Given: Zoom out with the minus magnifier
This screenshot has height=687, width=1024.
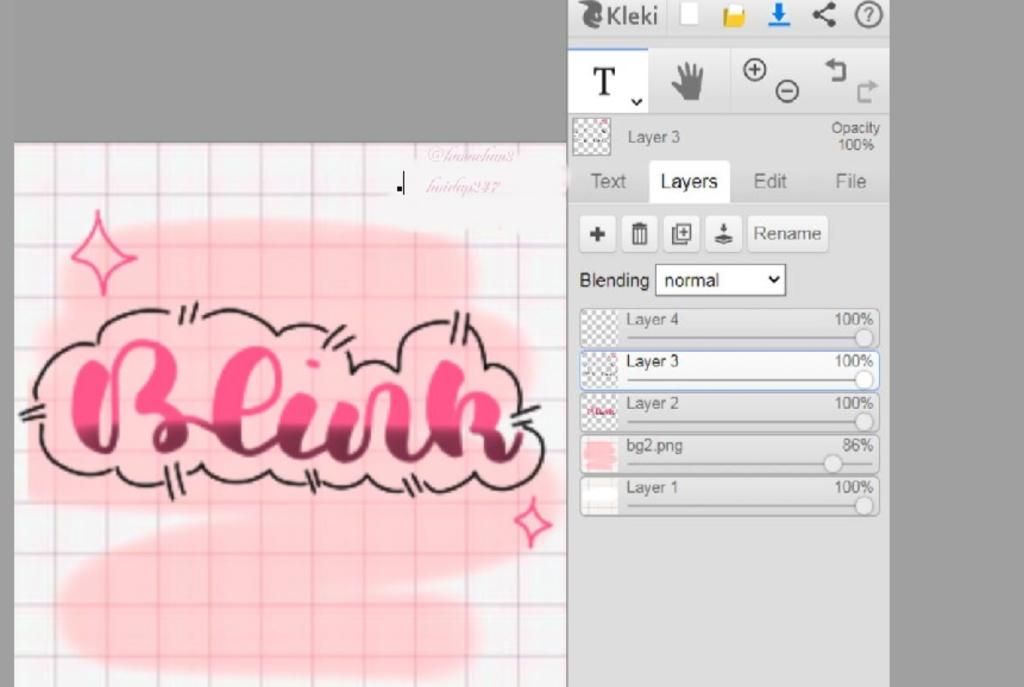Looking at the screenshot, I should pos(787,91).
